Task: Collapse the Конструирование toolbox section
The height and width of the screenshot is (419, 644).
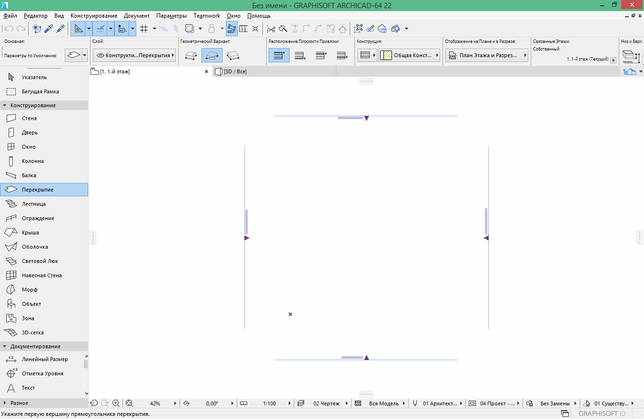Action: click(44, 105)
